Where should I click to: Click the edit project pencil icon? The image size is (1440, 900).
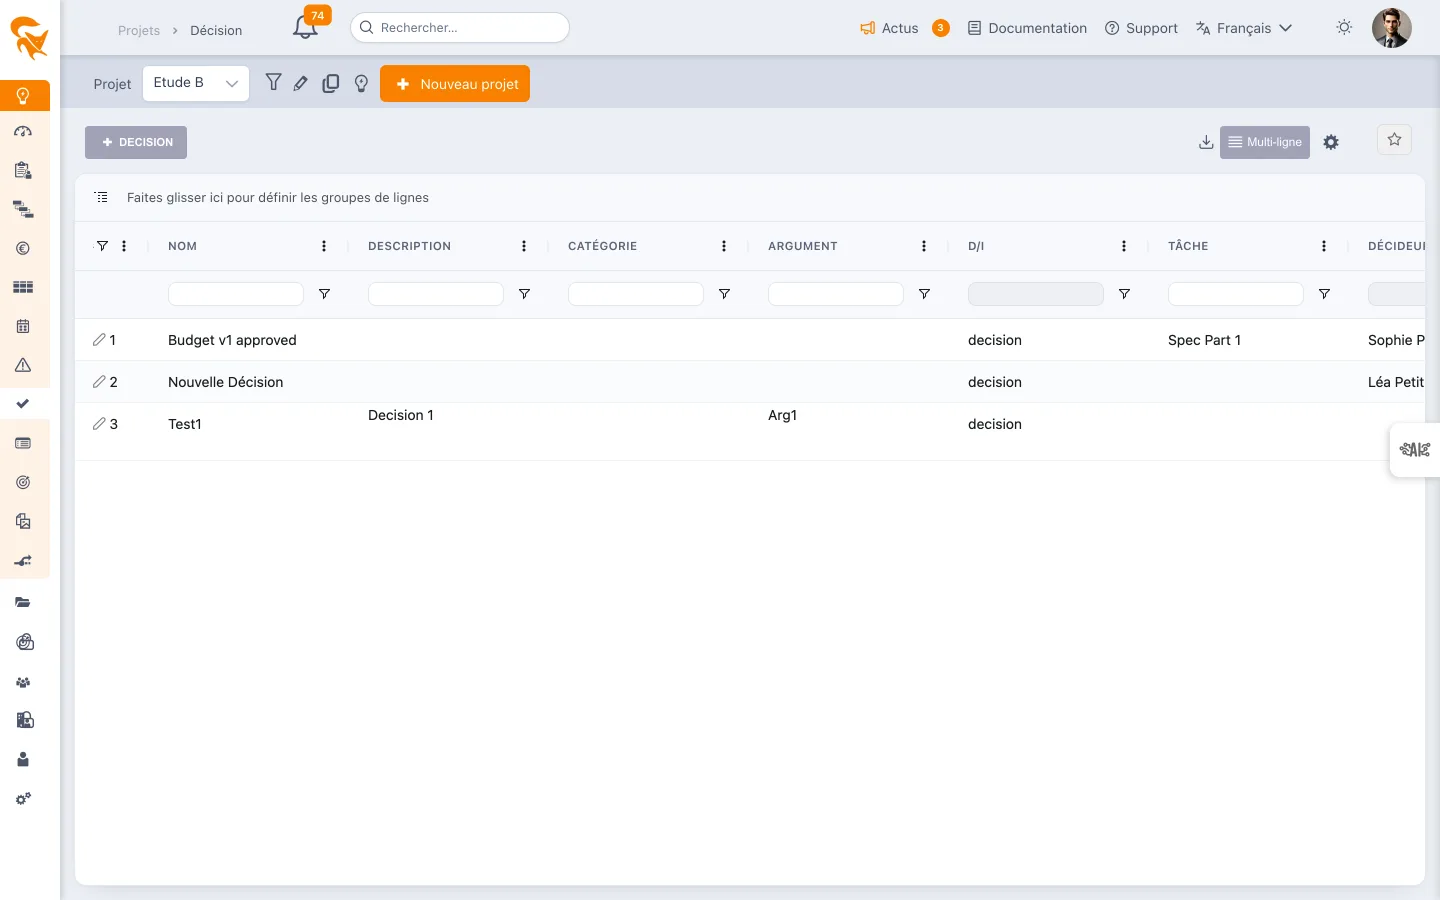coord(301,84)
